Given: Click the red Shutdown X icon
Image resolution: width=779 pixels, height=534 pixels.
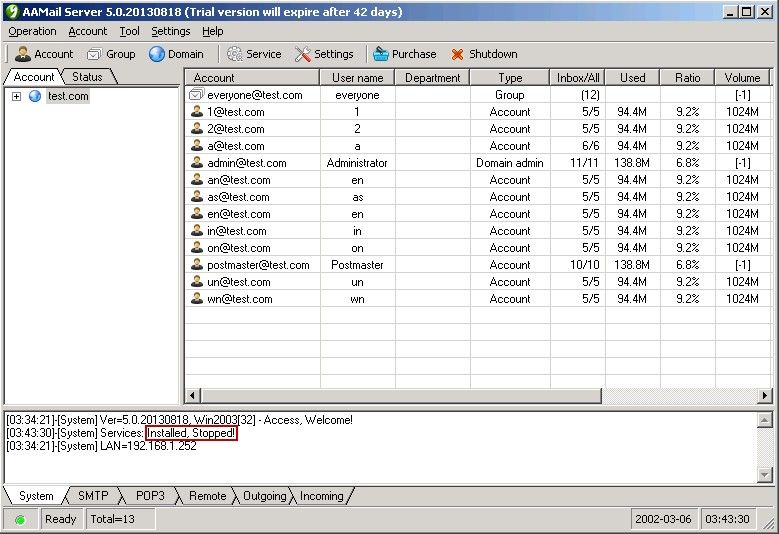Looking at the screenshot, I should [x=458, y=54].
